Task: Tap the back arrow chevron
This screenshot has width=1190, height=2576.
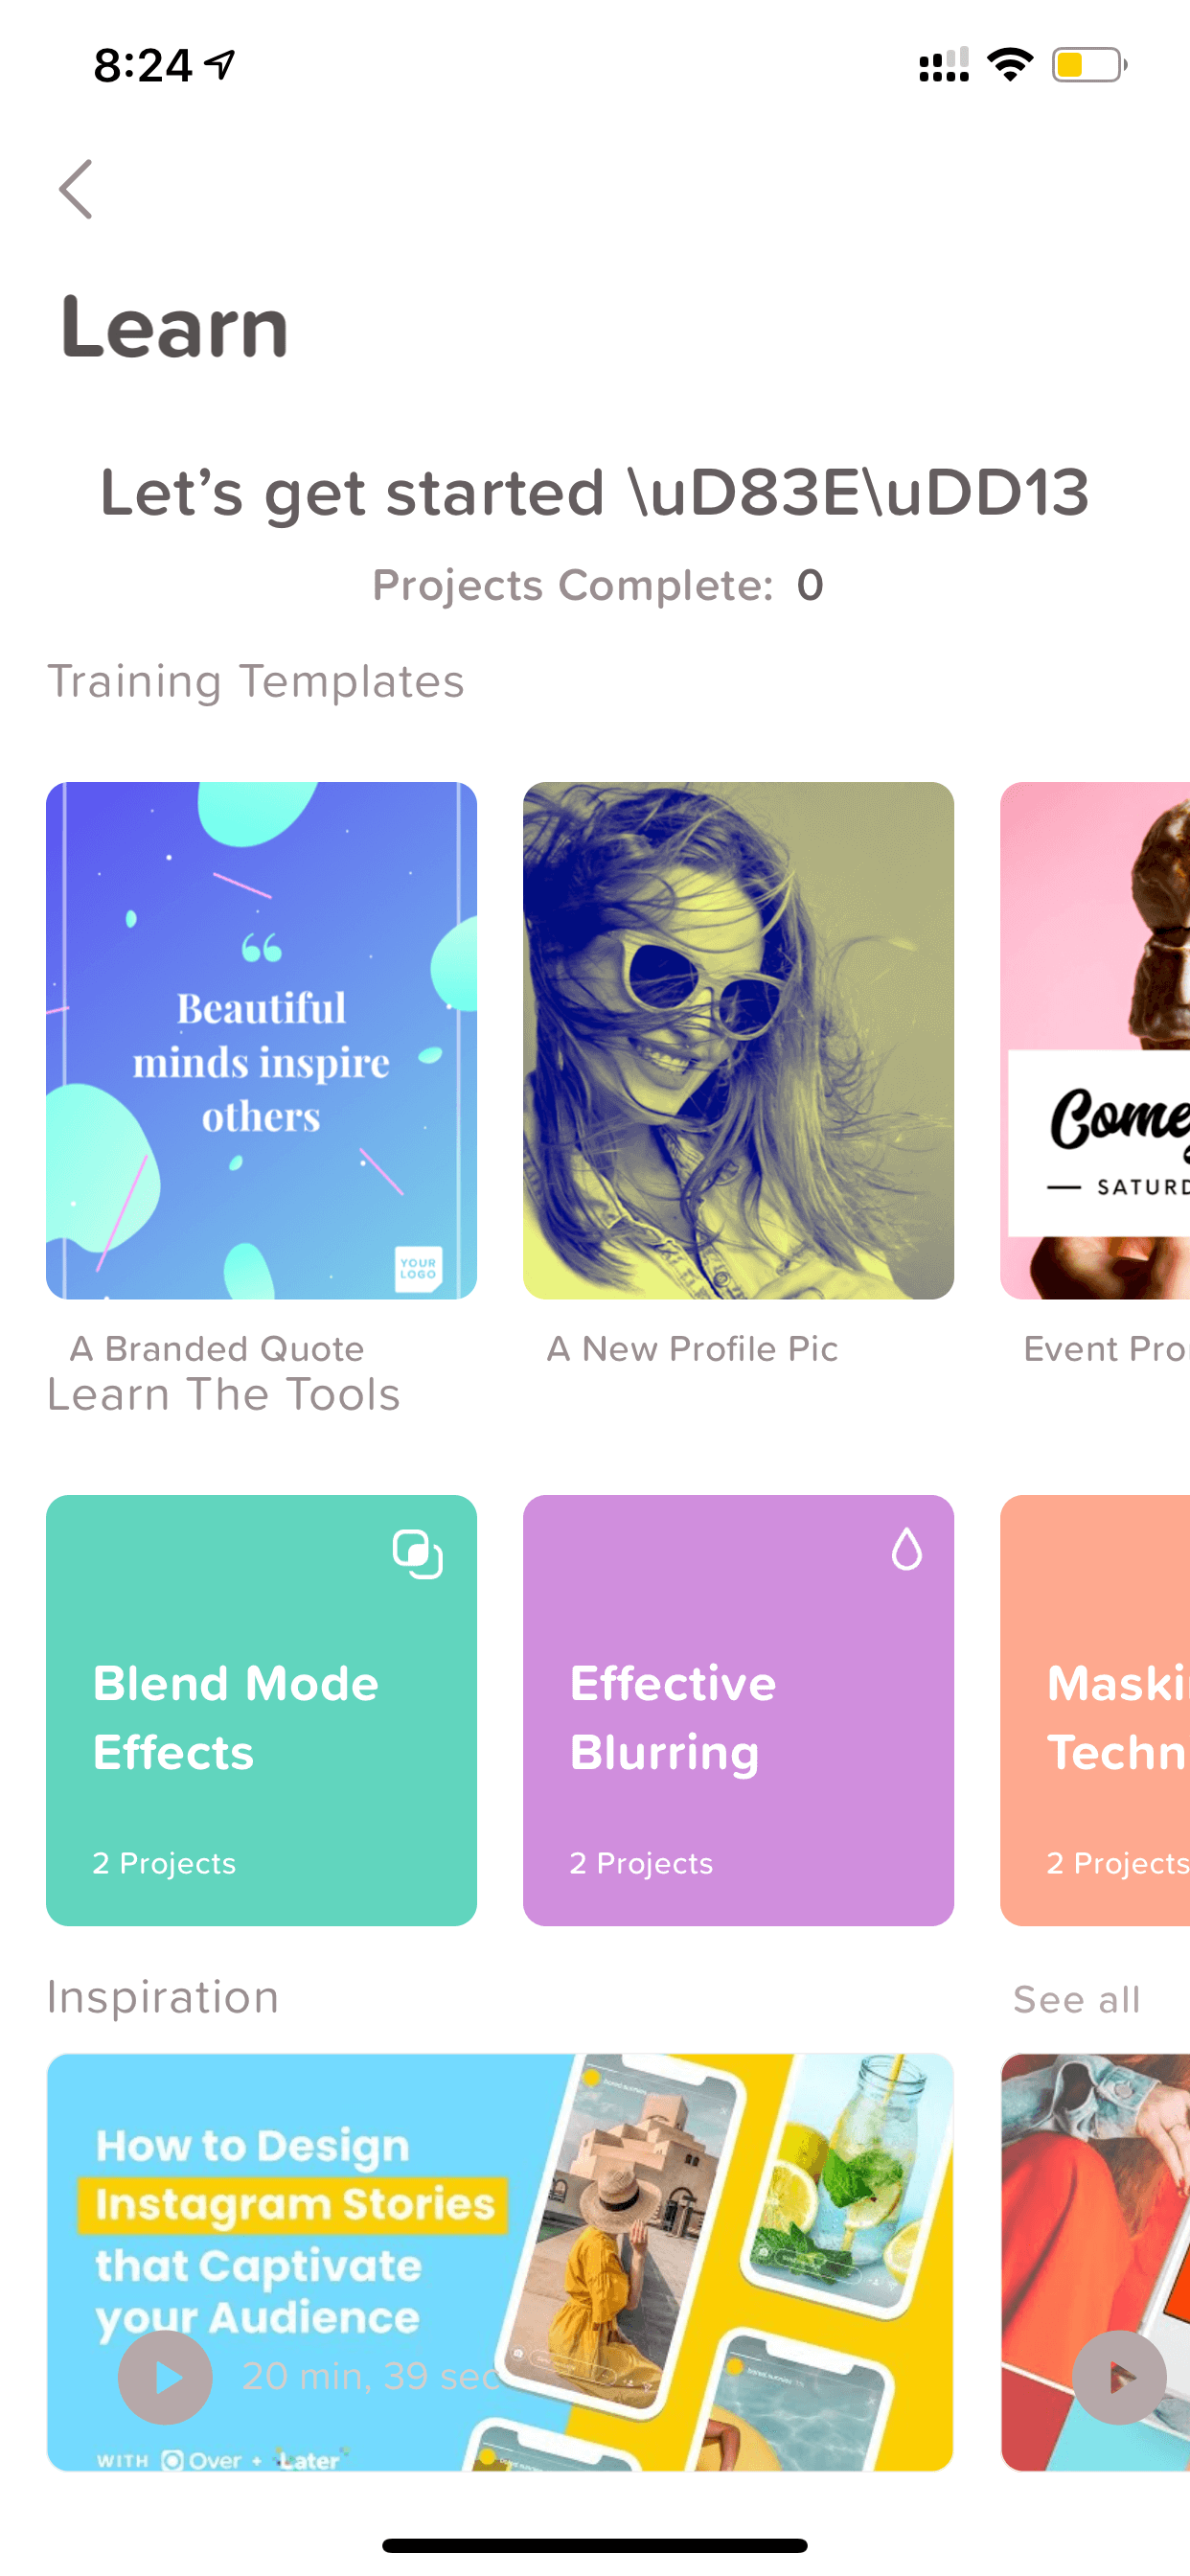Action: pos(76,189)
